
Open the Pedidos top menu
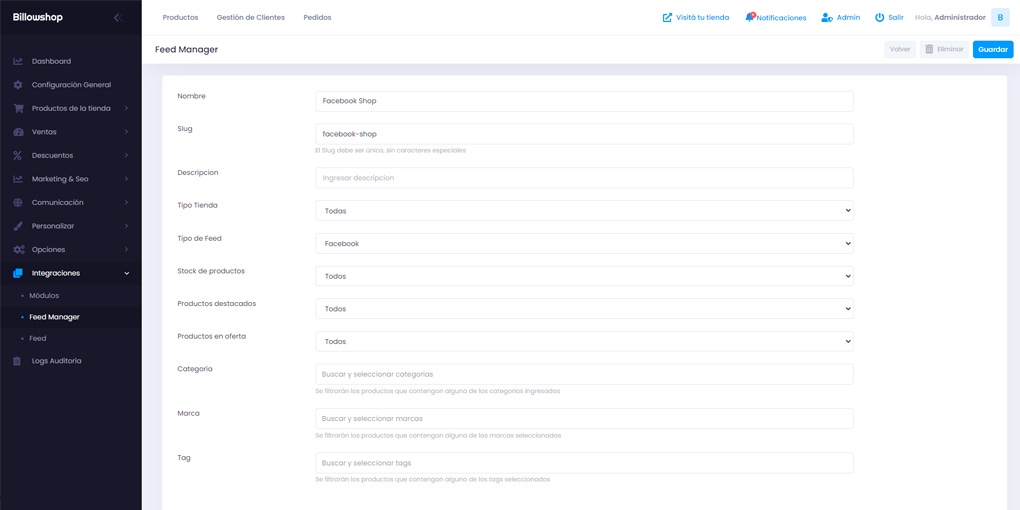click(317, 17)
